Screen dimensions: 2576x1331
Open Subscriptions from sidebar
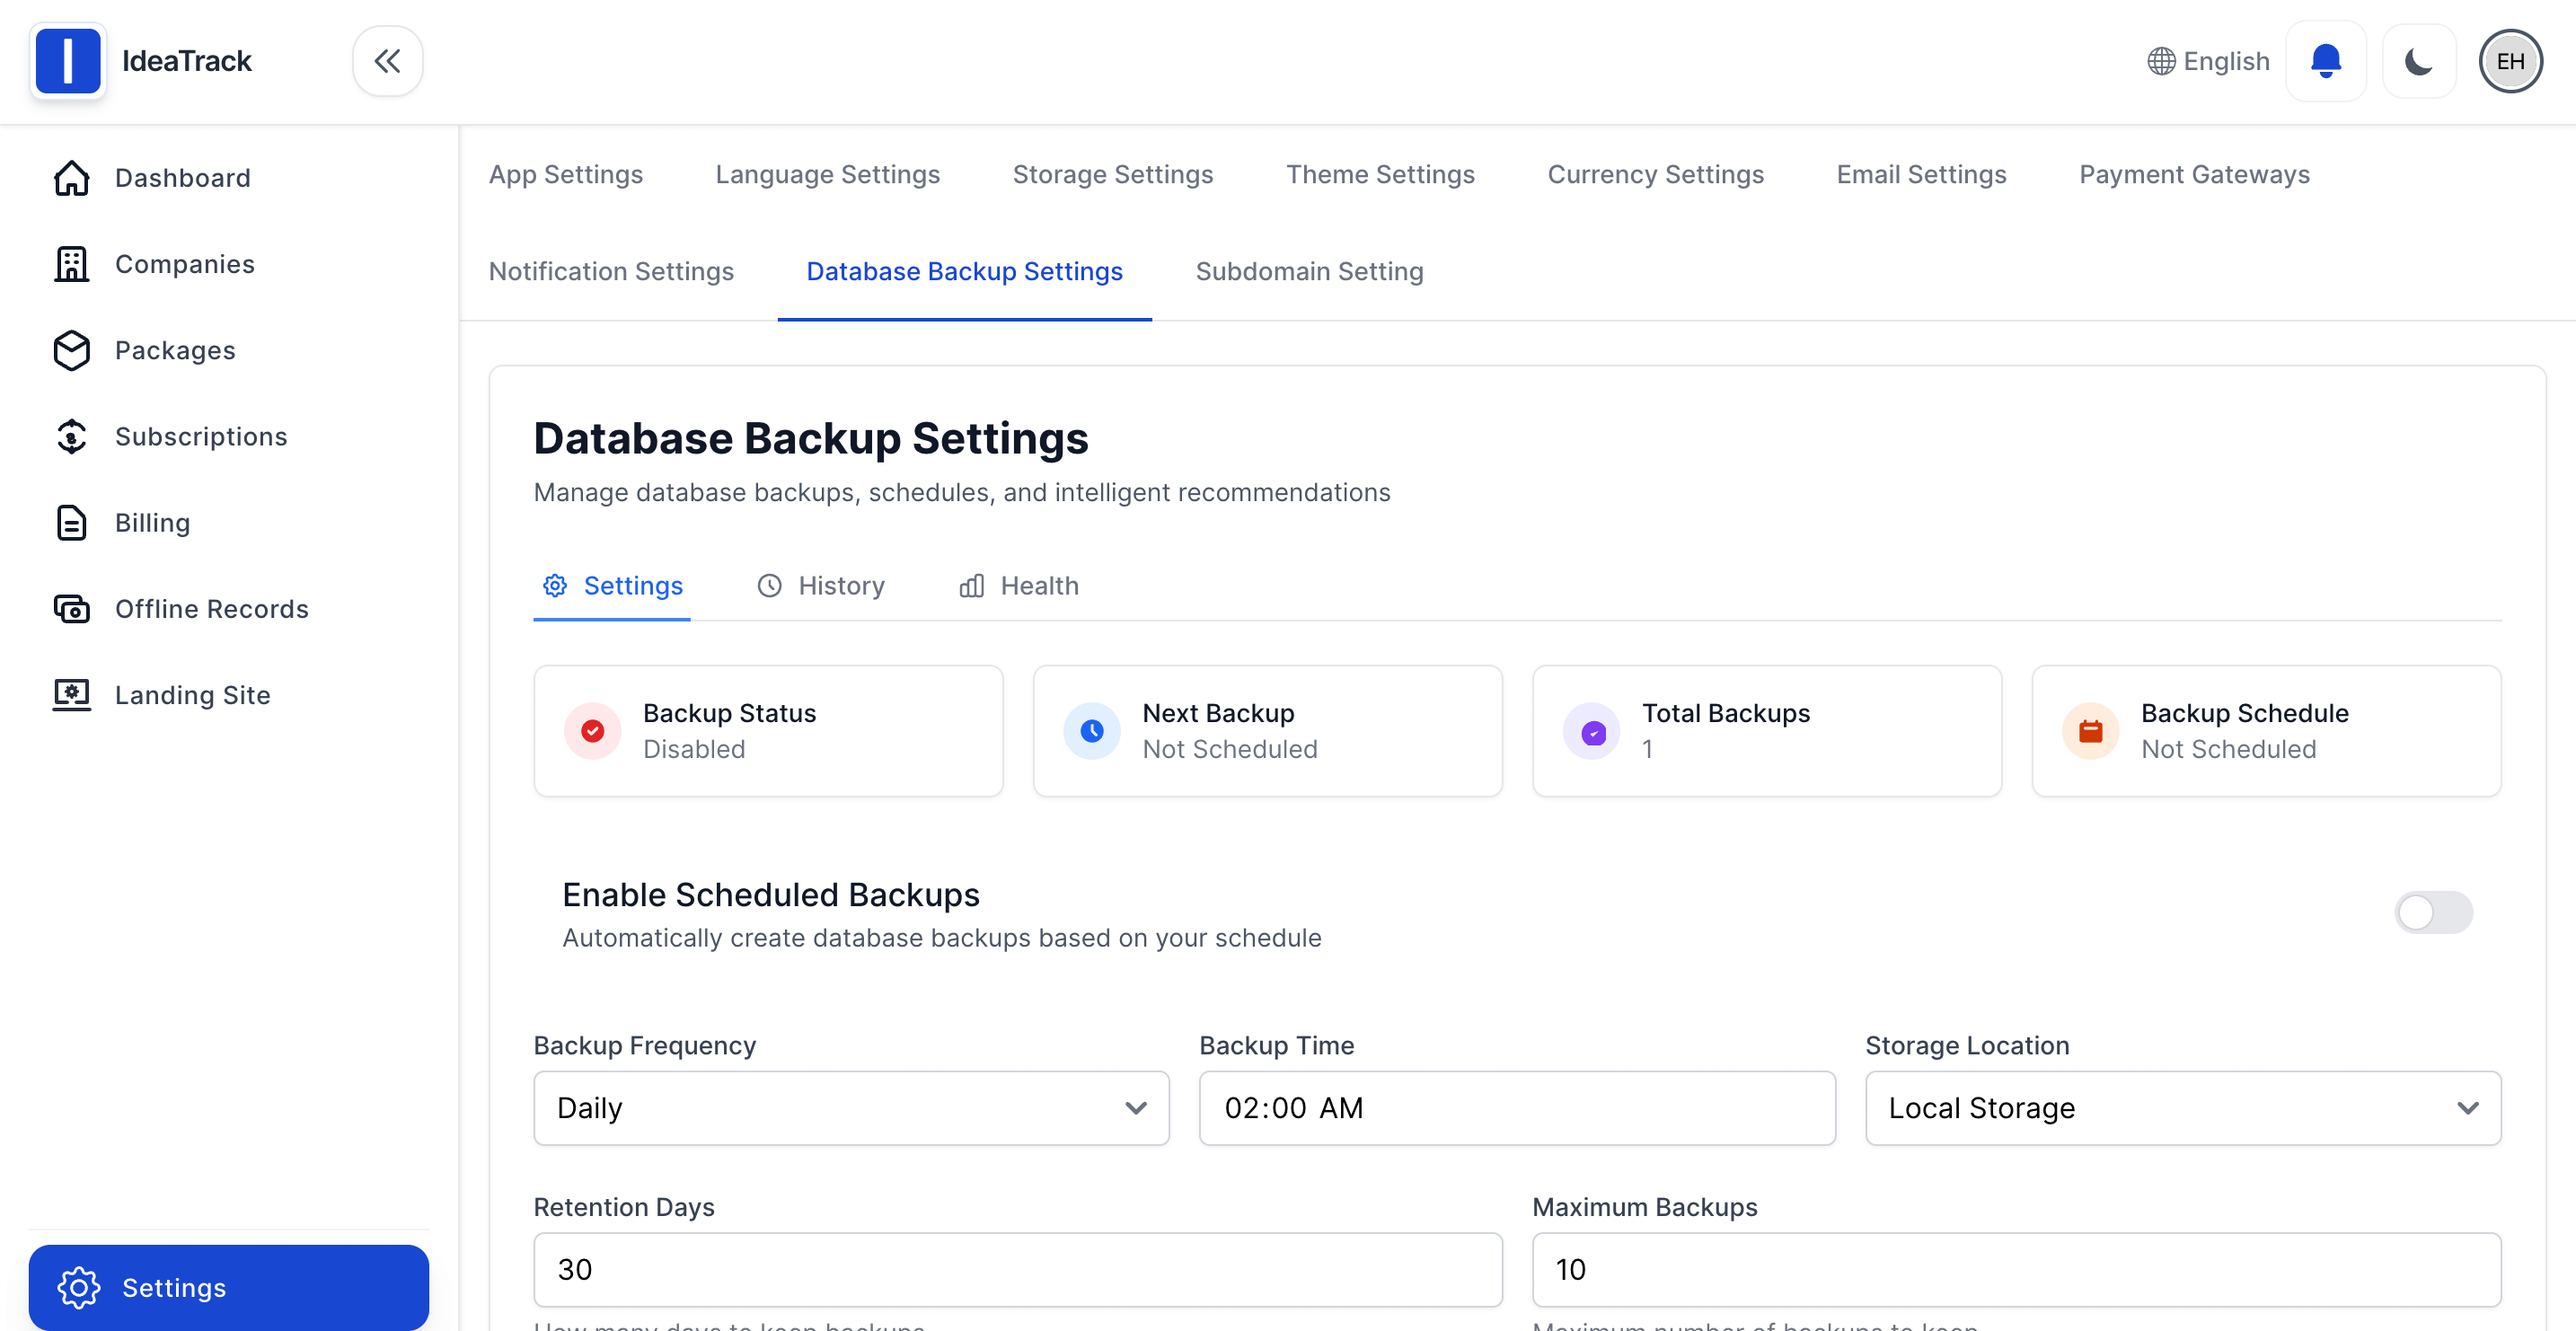(x=200, y=436)
